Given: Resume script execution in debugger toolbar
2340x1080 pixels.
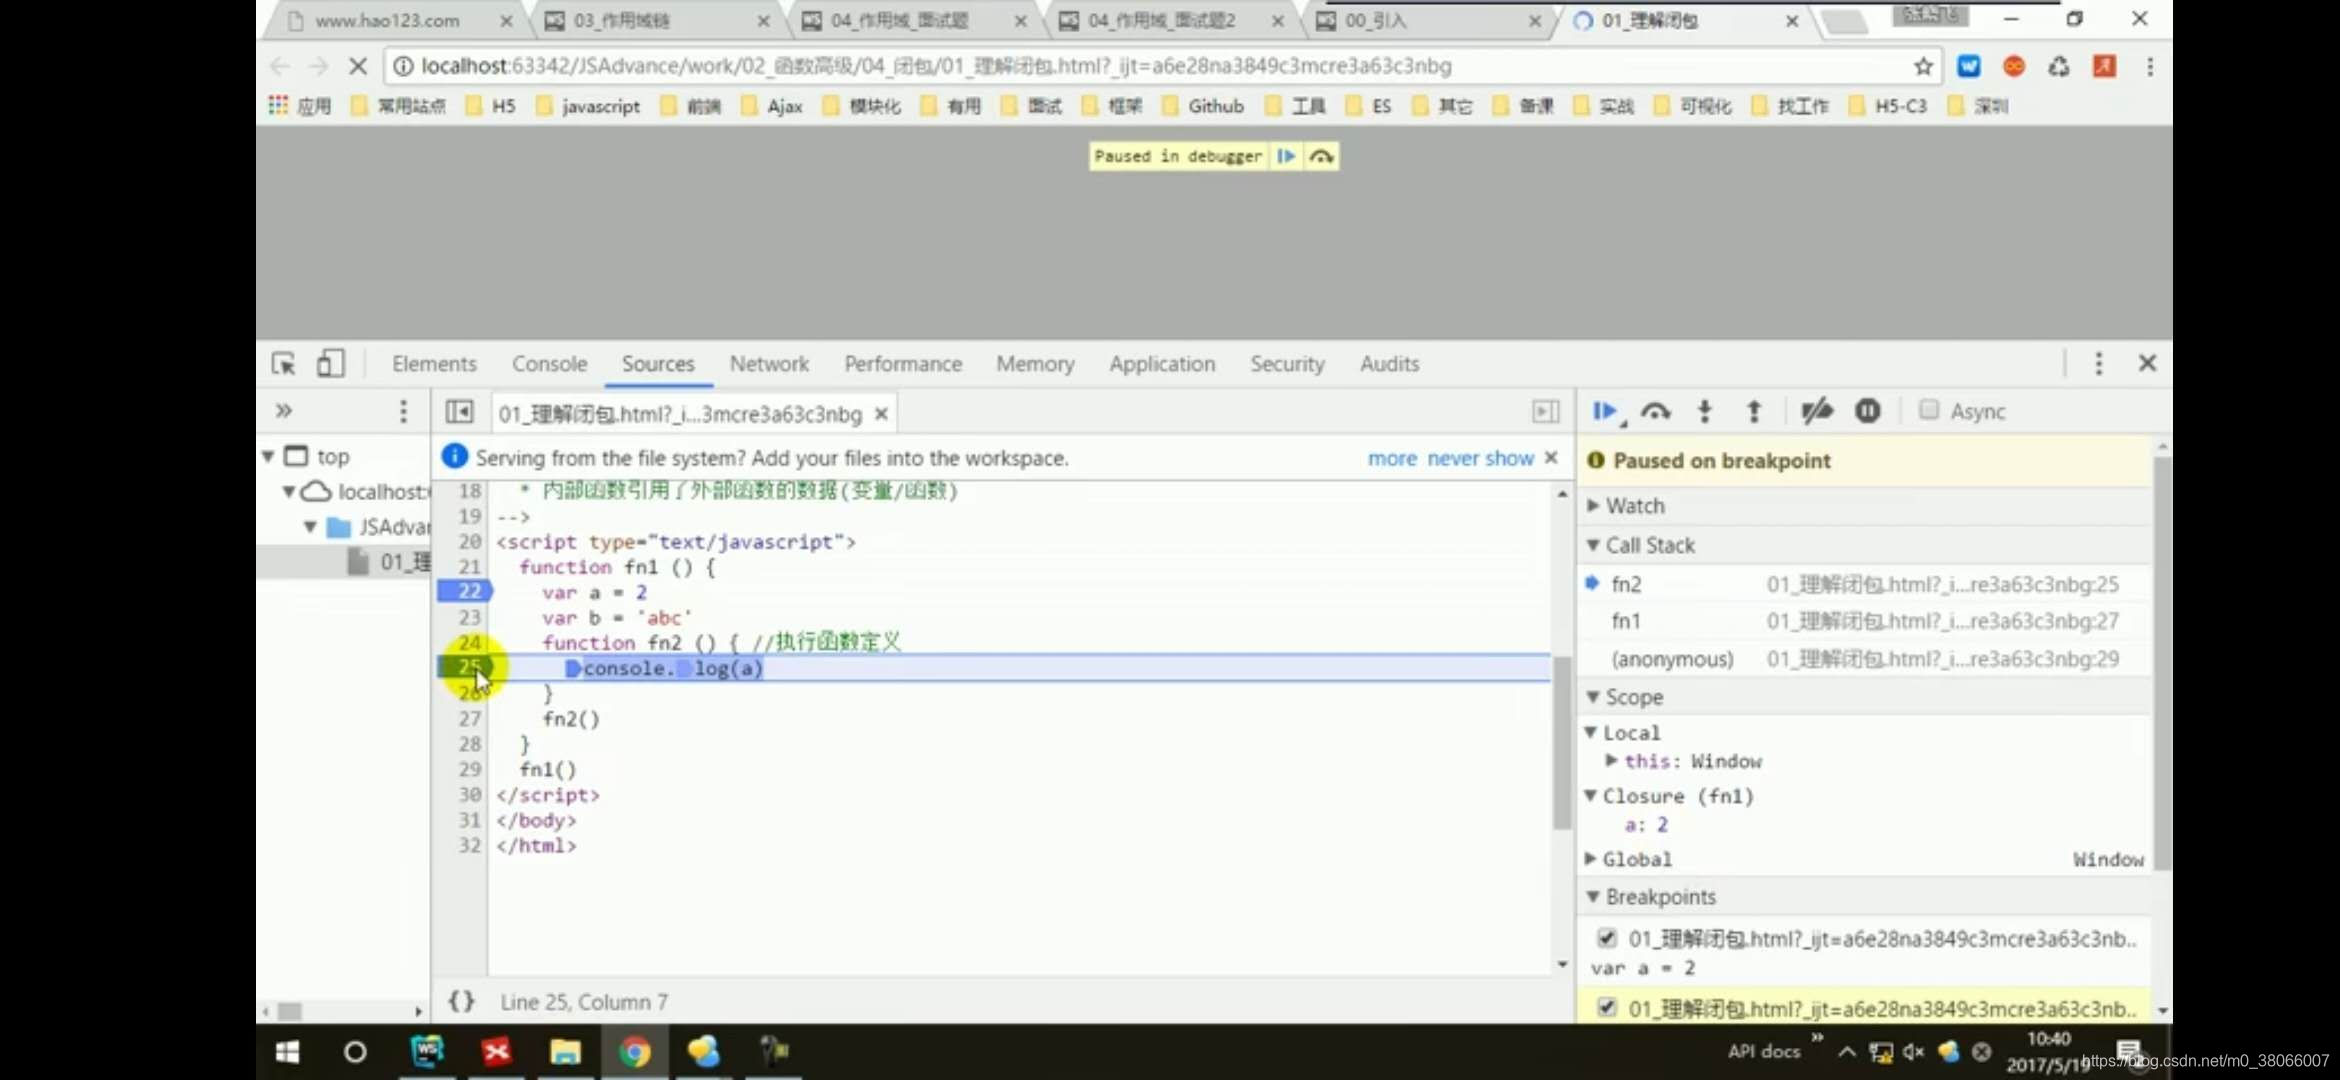Looking at the screenshot, I should click(1604, 411).
